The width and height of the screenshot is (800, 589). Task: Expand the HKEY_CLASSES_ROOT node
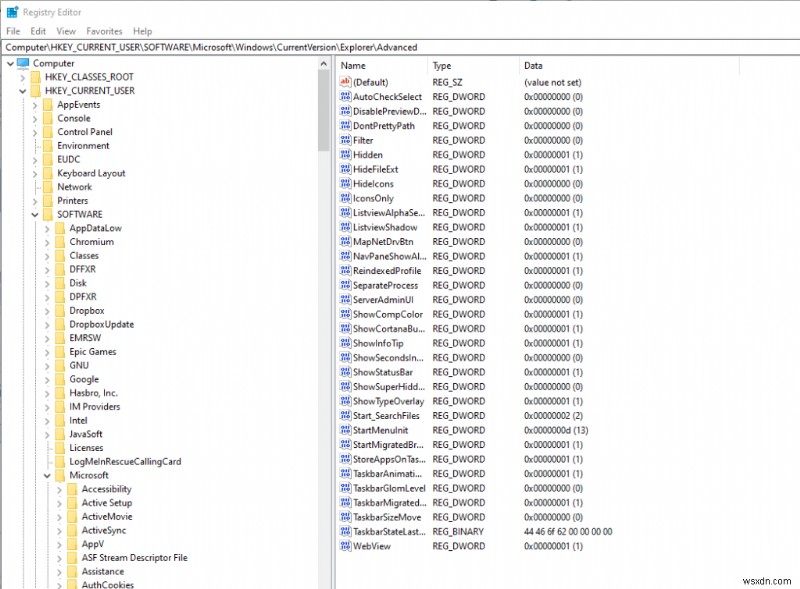(24, 76)
